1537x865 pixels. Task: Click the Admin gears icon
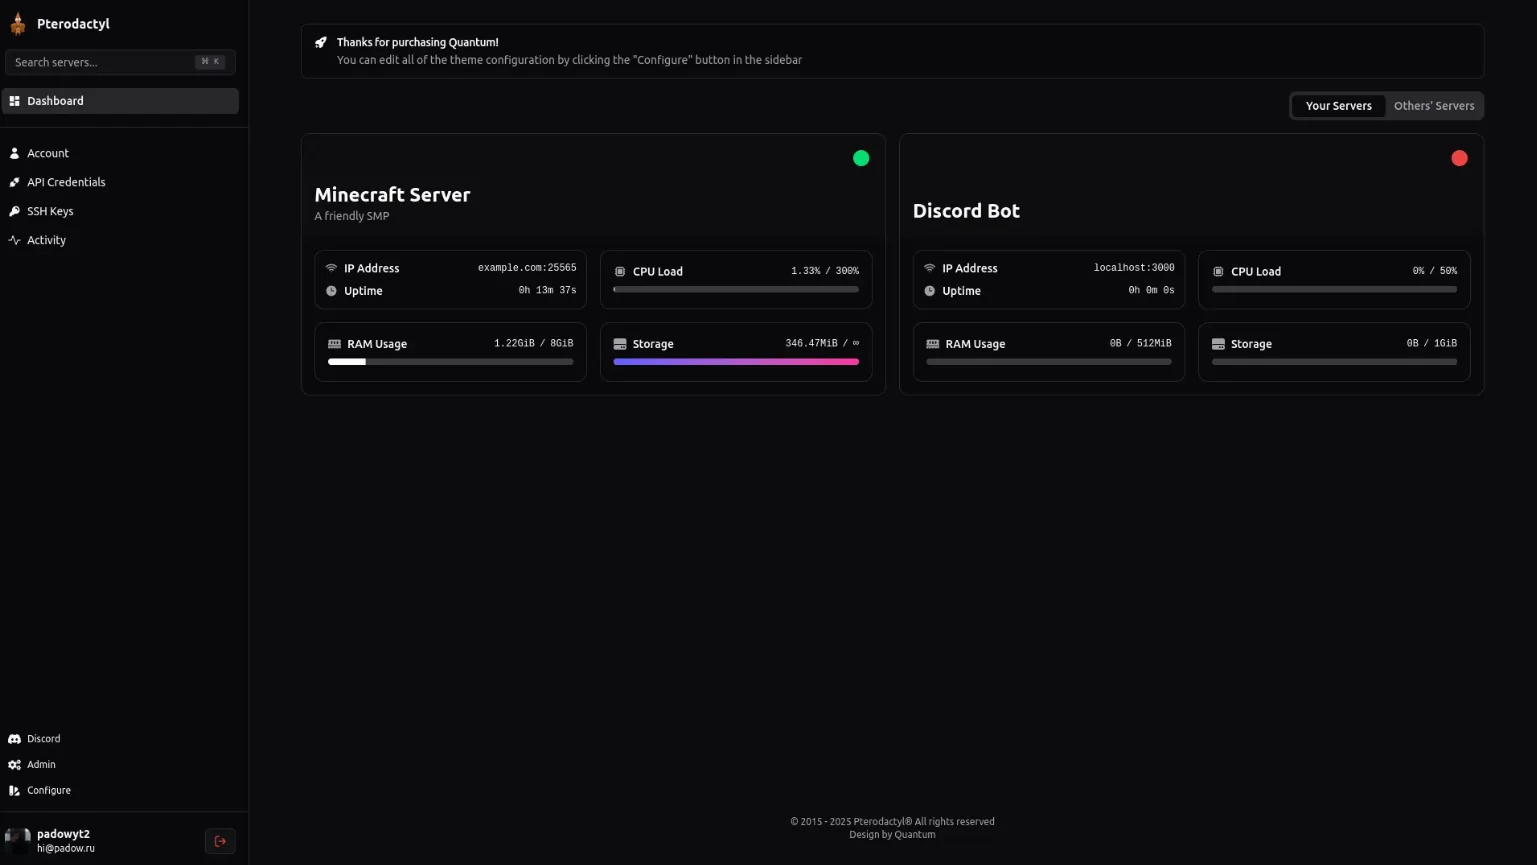coord(14,765)
